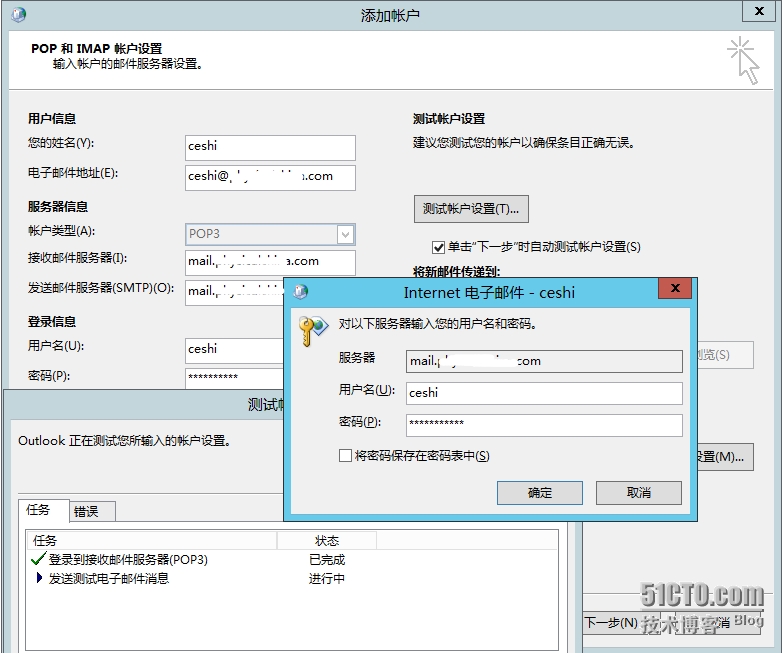Click the 状态 column header

327,540
